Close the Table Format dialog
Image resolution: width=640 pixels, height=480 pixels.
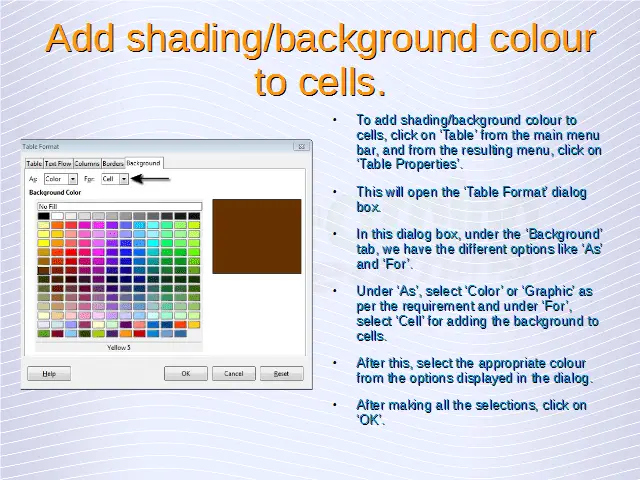click(x=300, y=146)
